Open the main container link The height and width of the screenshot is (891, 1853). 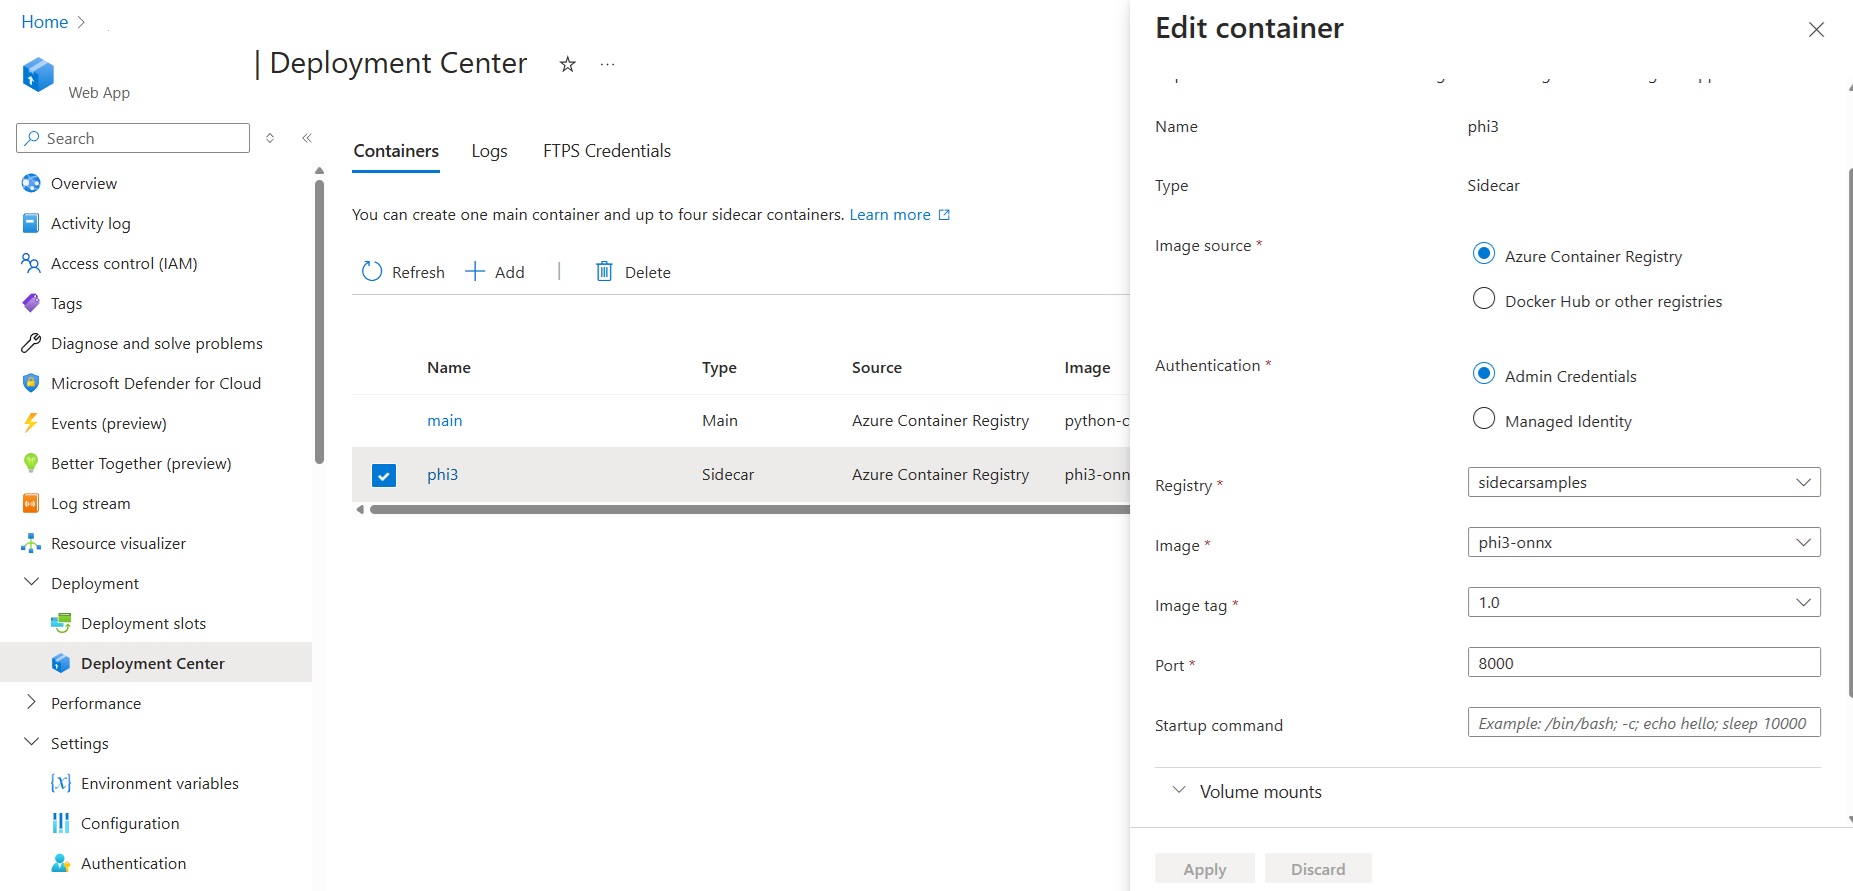coord(444,421)
